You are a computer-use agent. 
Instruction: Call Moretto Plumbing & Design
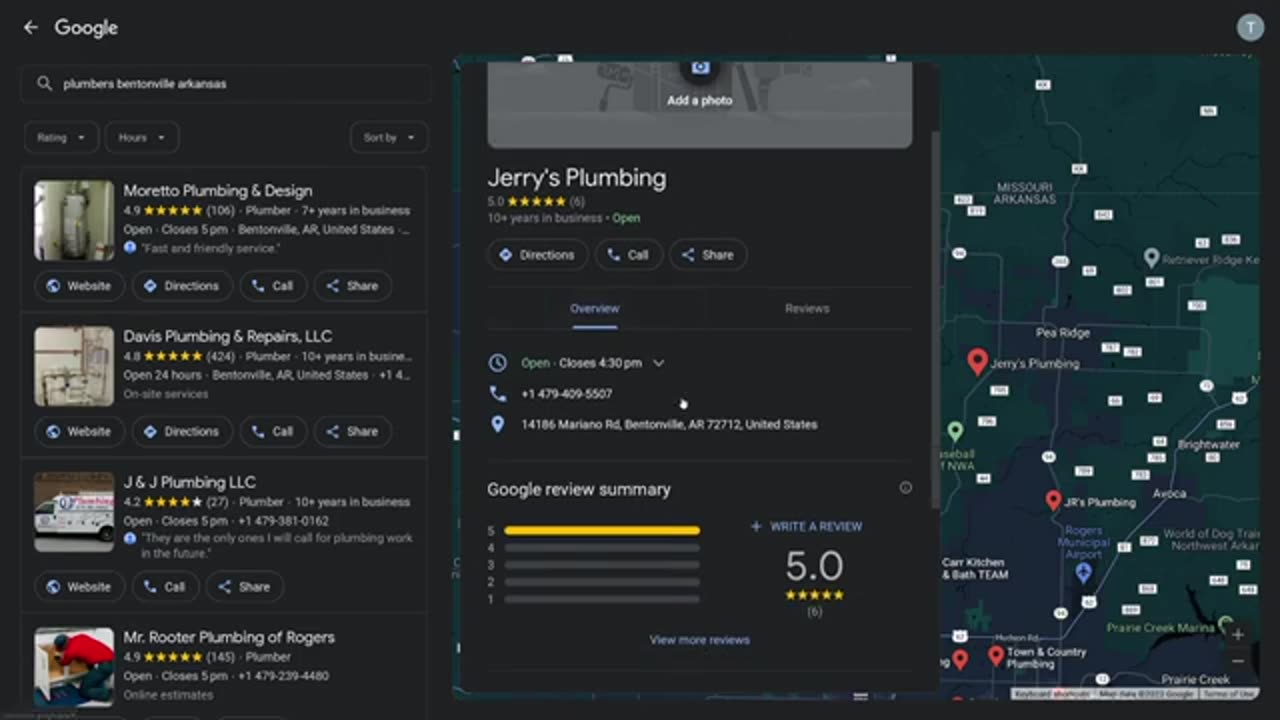coord(272,286)
